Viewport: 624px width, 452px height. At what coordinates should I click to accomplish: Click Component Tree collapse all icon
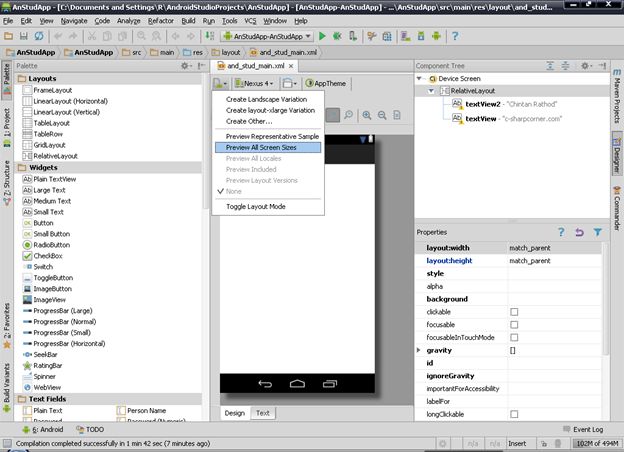point(565,66)
